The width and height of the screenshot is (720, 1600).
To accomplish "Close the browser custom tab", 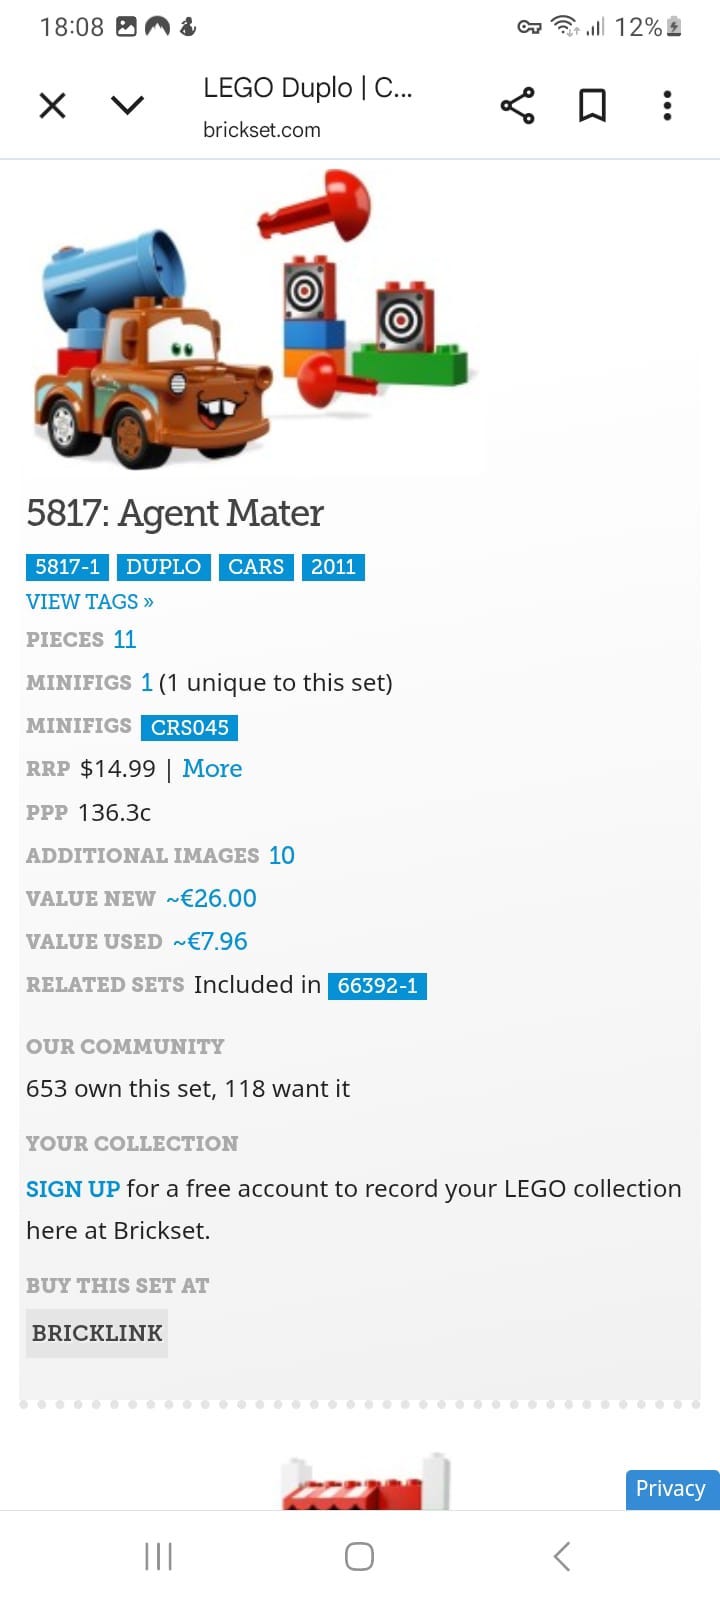I will (52, 105).
